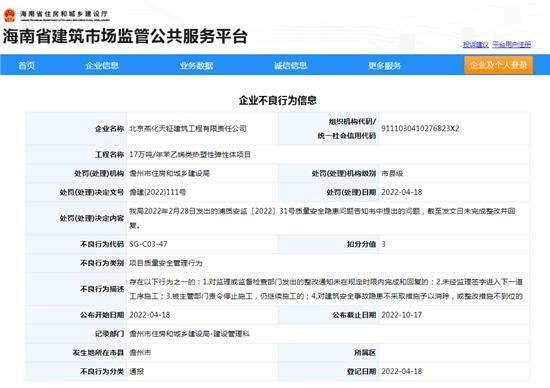Viewport: 550px width, 388px height.
Task: Select bad behavior code SG-C03-47
Action: pos(148,244)
